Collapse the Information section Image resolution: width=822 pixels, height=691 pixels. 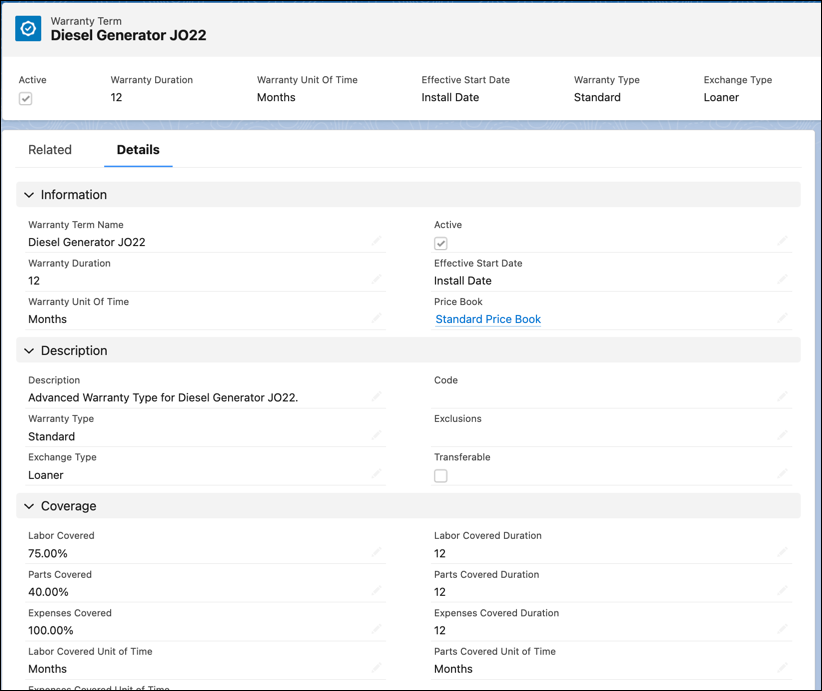[x=29, y=194]
